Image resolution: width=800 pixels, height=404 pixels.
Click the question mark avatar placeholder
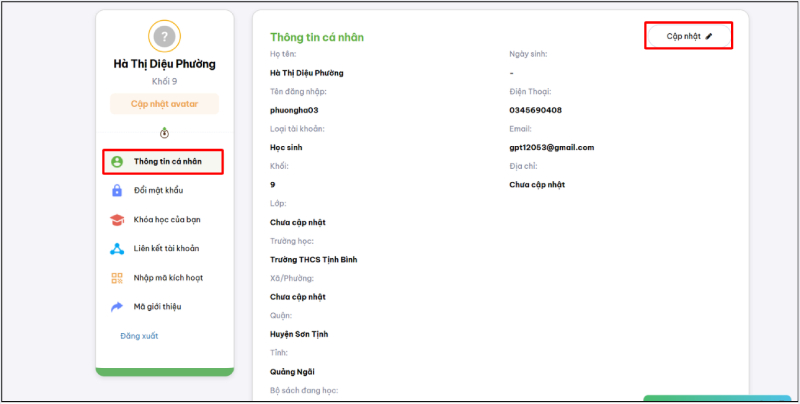(x=164, y=36)
